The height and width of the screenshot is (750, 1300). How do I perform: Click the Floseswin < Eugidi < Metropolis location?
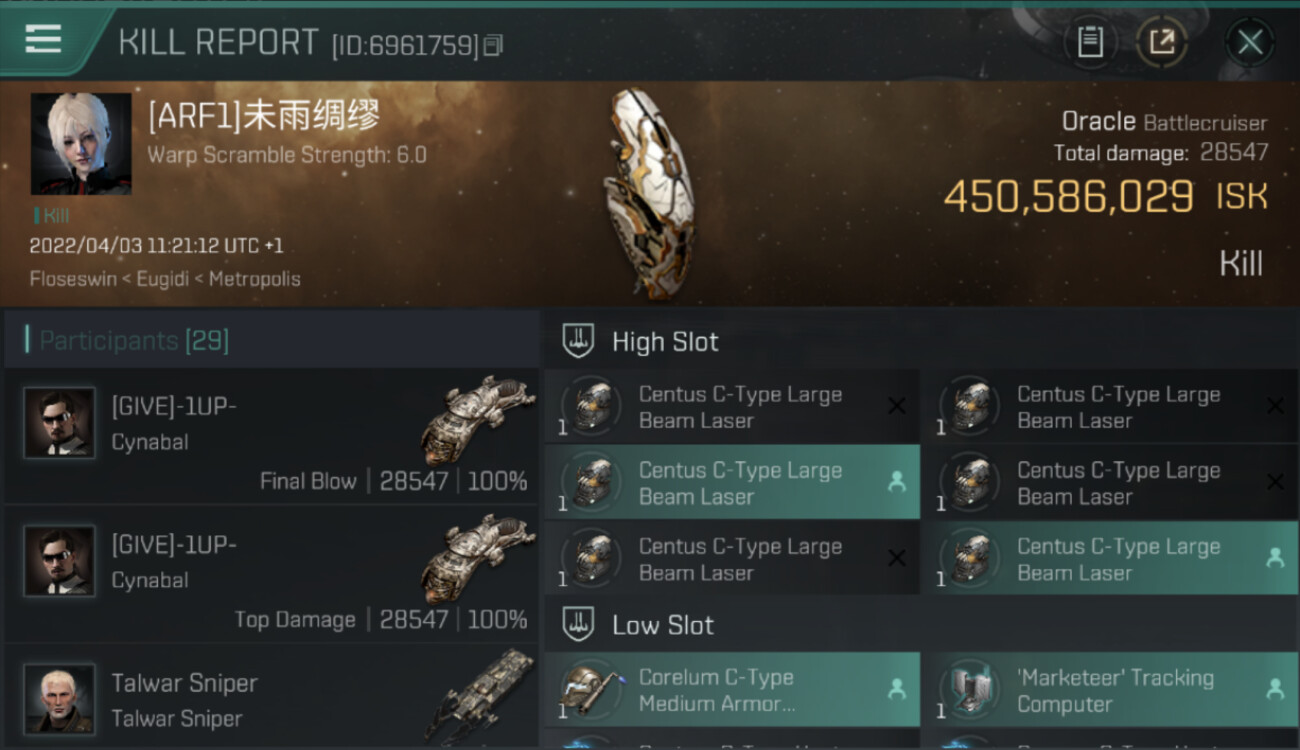165,279
